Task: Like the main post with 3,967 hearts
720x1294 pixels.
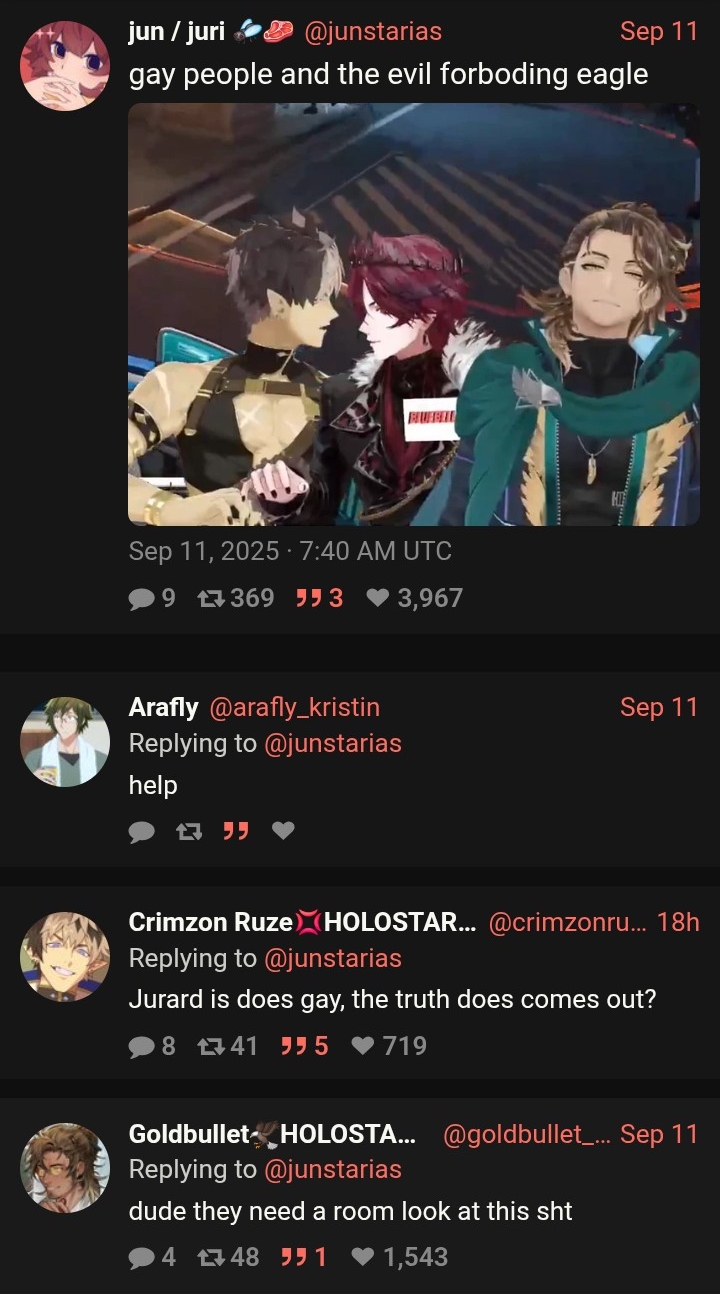Action: 377,598
